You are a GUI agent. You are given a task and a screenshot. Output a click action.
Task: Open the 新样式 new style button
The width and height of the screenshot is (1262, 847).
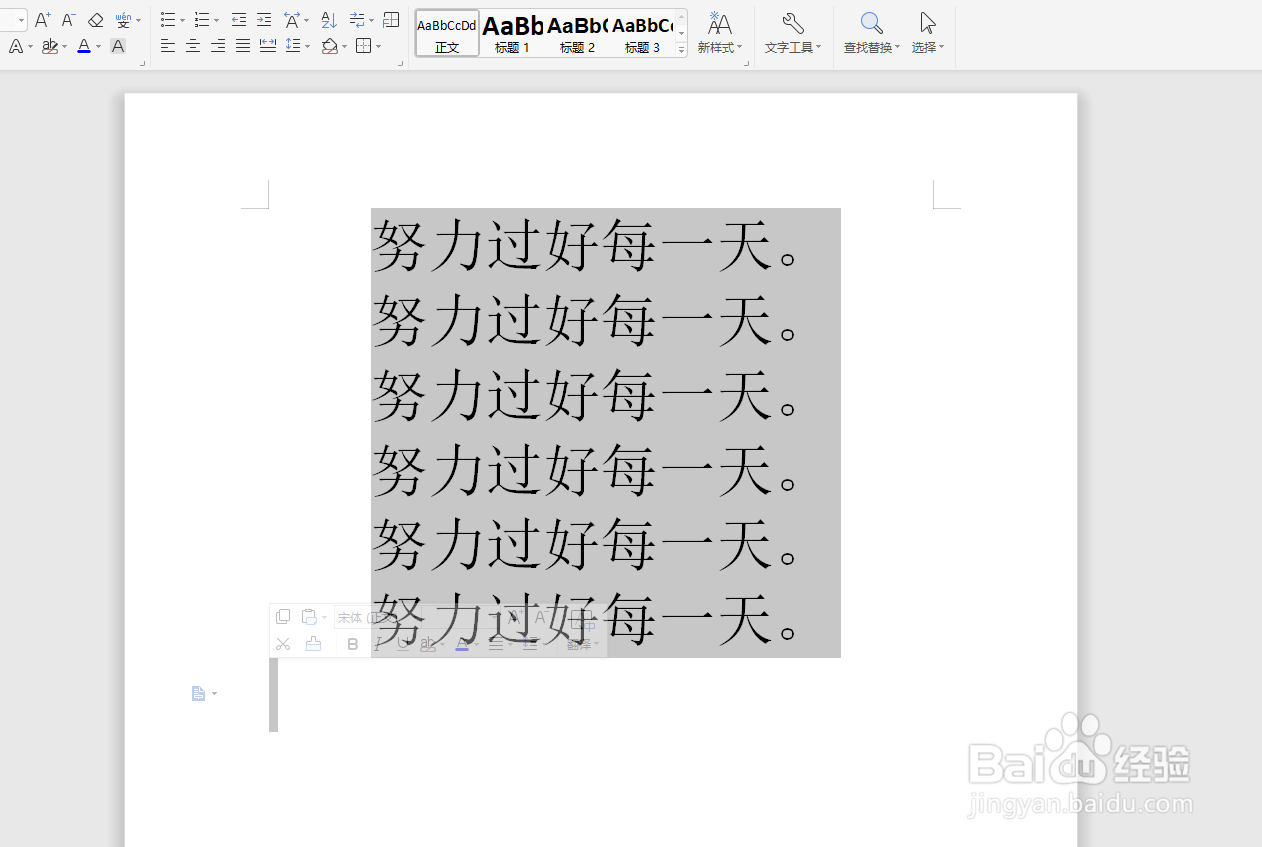coord(719,33)
